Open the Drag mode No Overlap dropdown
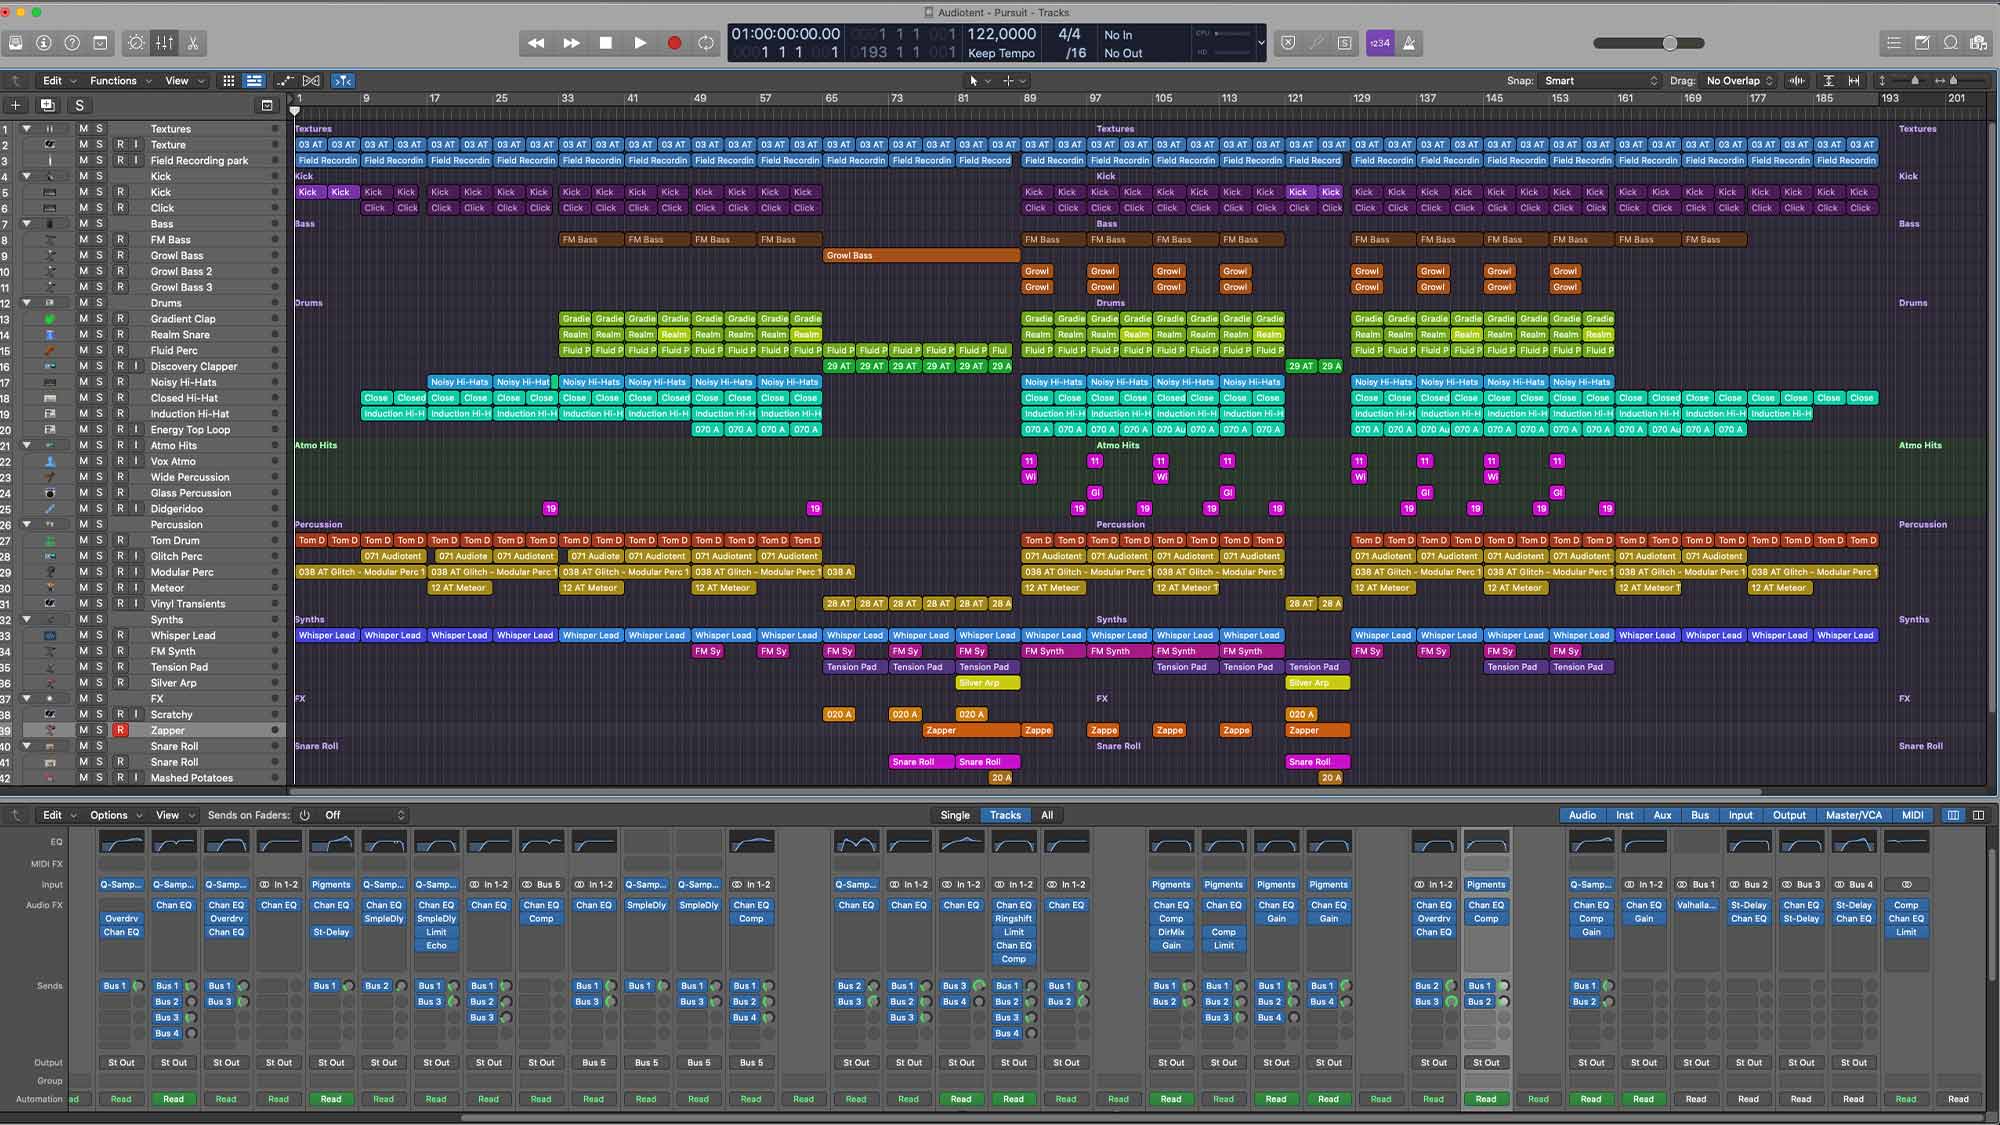The width and height of the screenshot is (2000, 1125). click(x=1739, y=81)
